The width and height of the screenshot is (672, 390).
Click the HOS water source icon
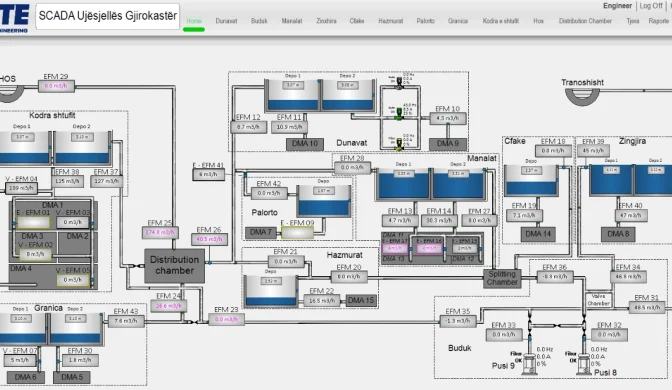[11, 94]
